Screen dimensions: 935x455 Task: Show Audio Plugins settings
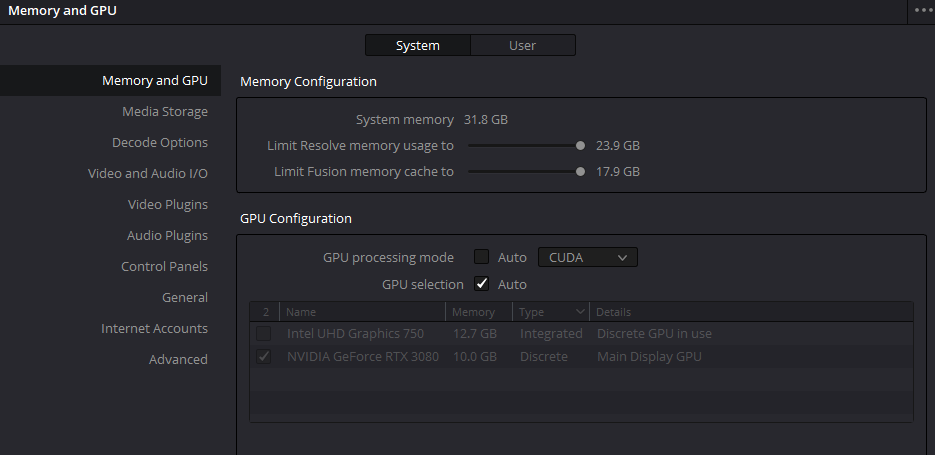point(167,236)
